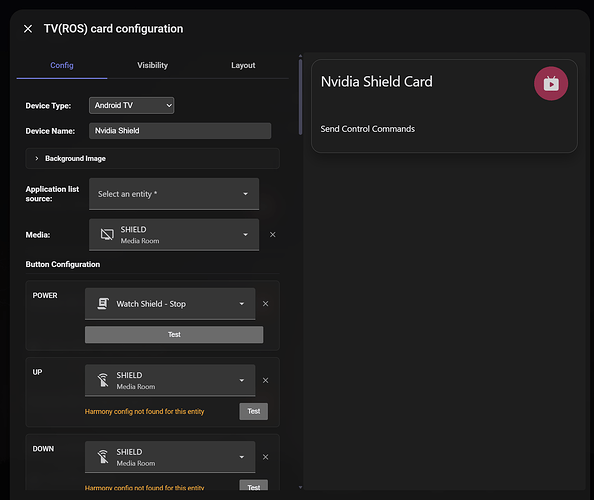
Task: Open the Layout tab
Action: [243, 65]
